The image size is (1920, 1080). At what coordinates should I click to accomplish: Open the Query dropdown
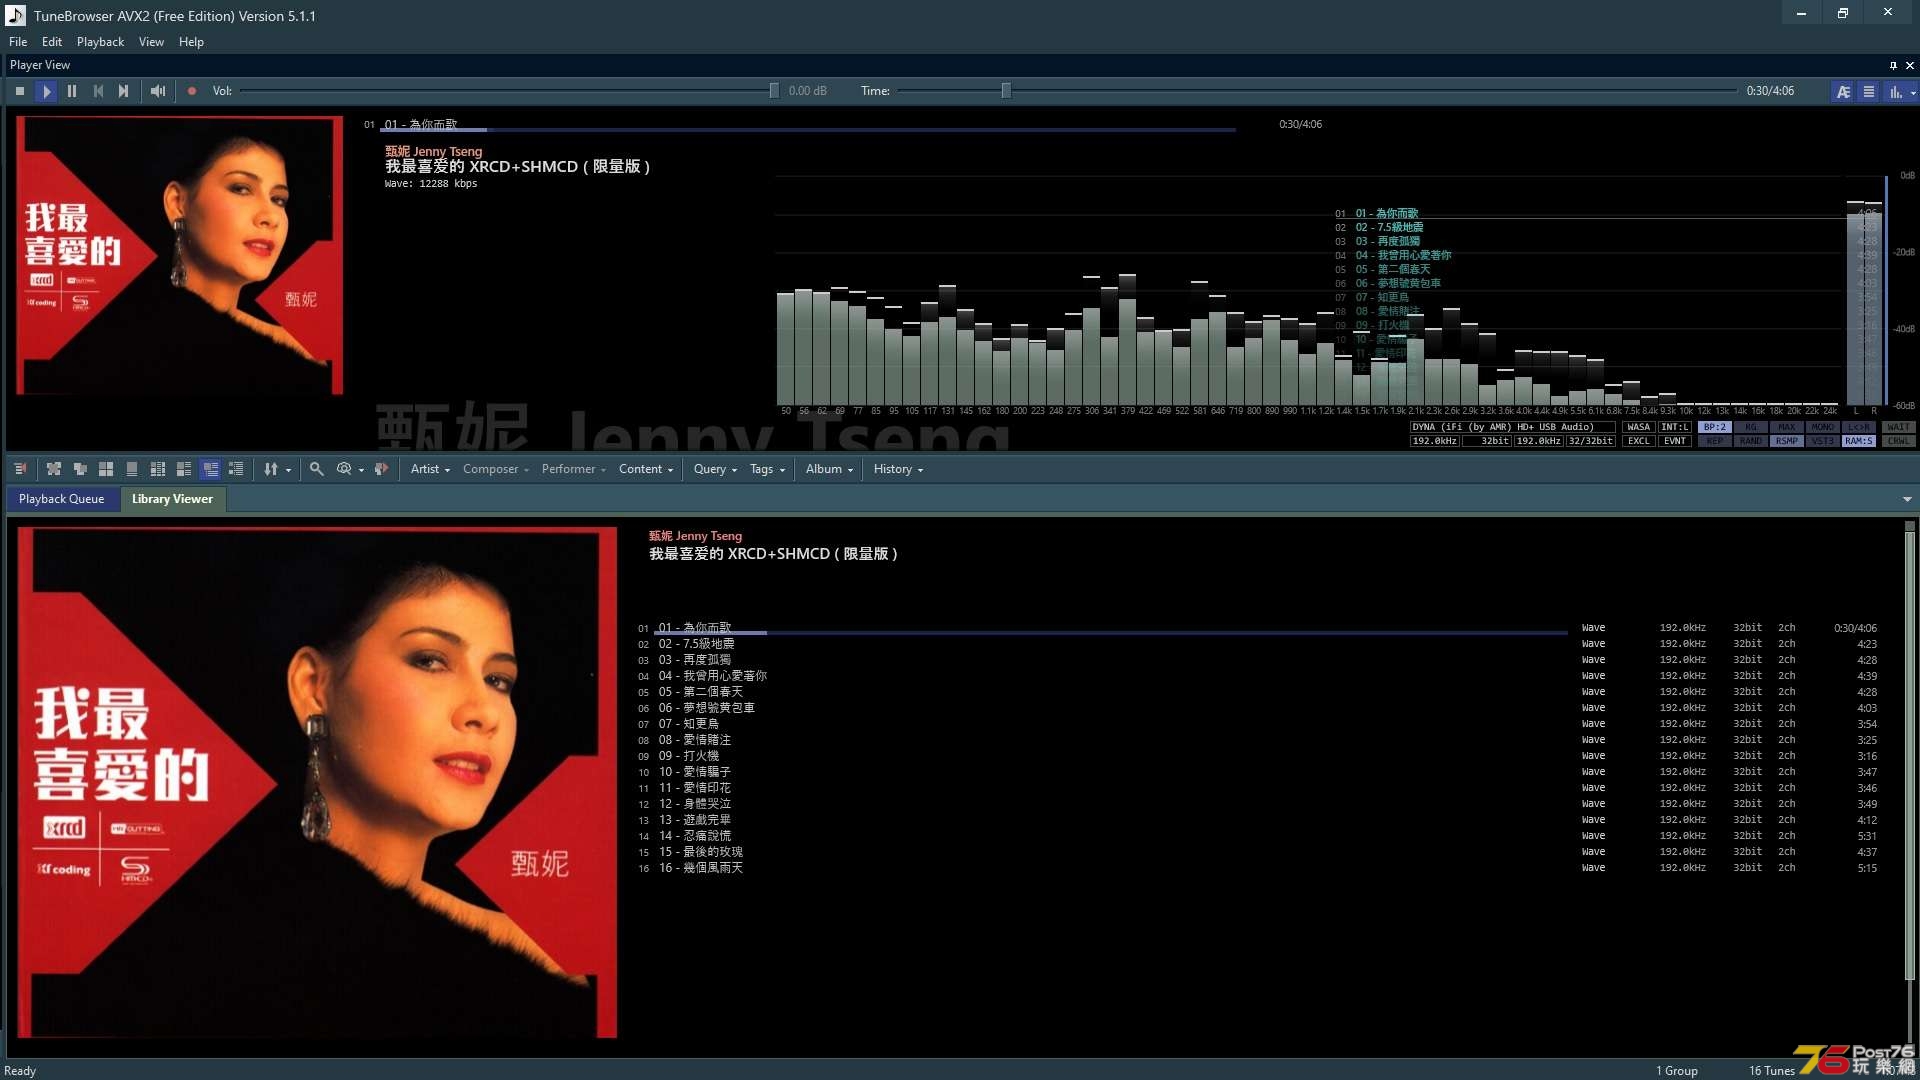pos(715,469)
